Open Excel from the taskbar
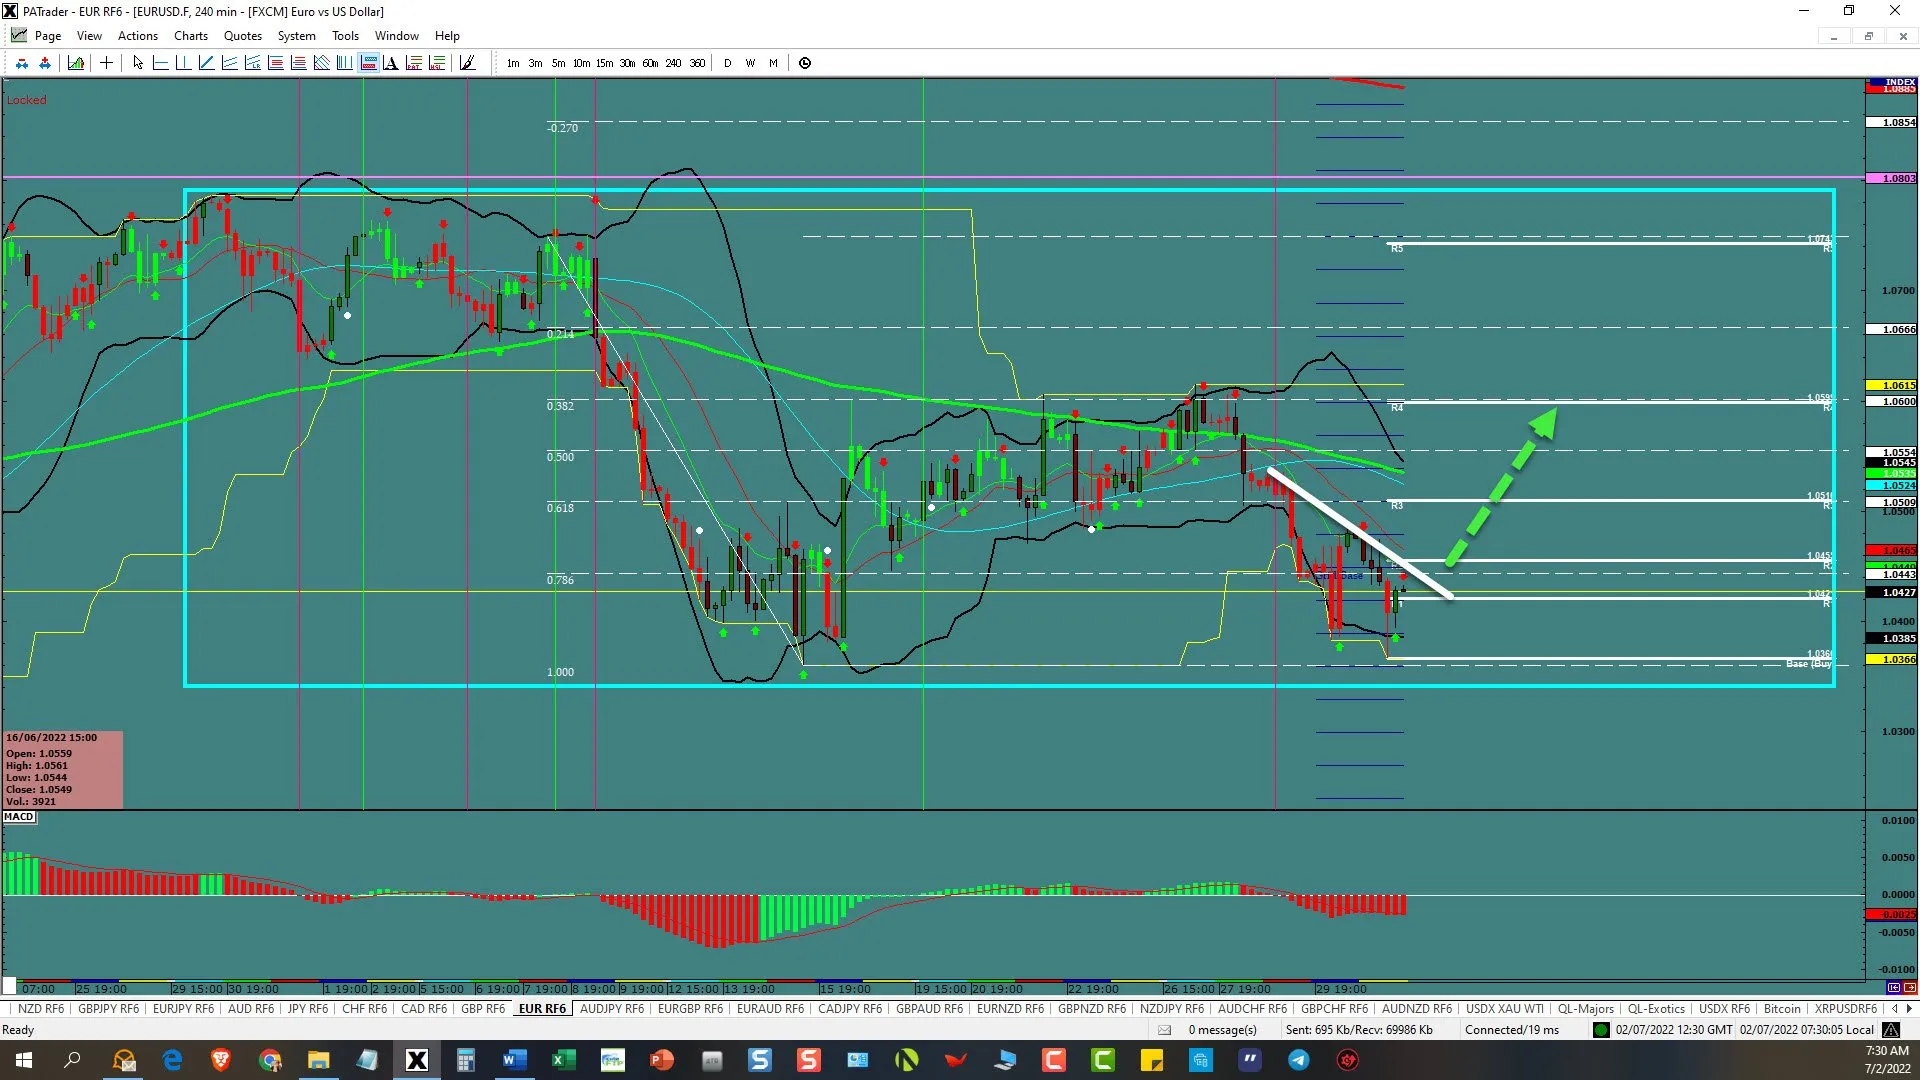Screen dimensions: 1920x1080 click(563, 1060)
